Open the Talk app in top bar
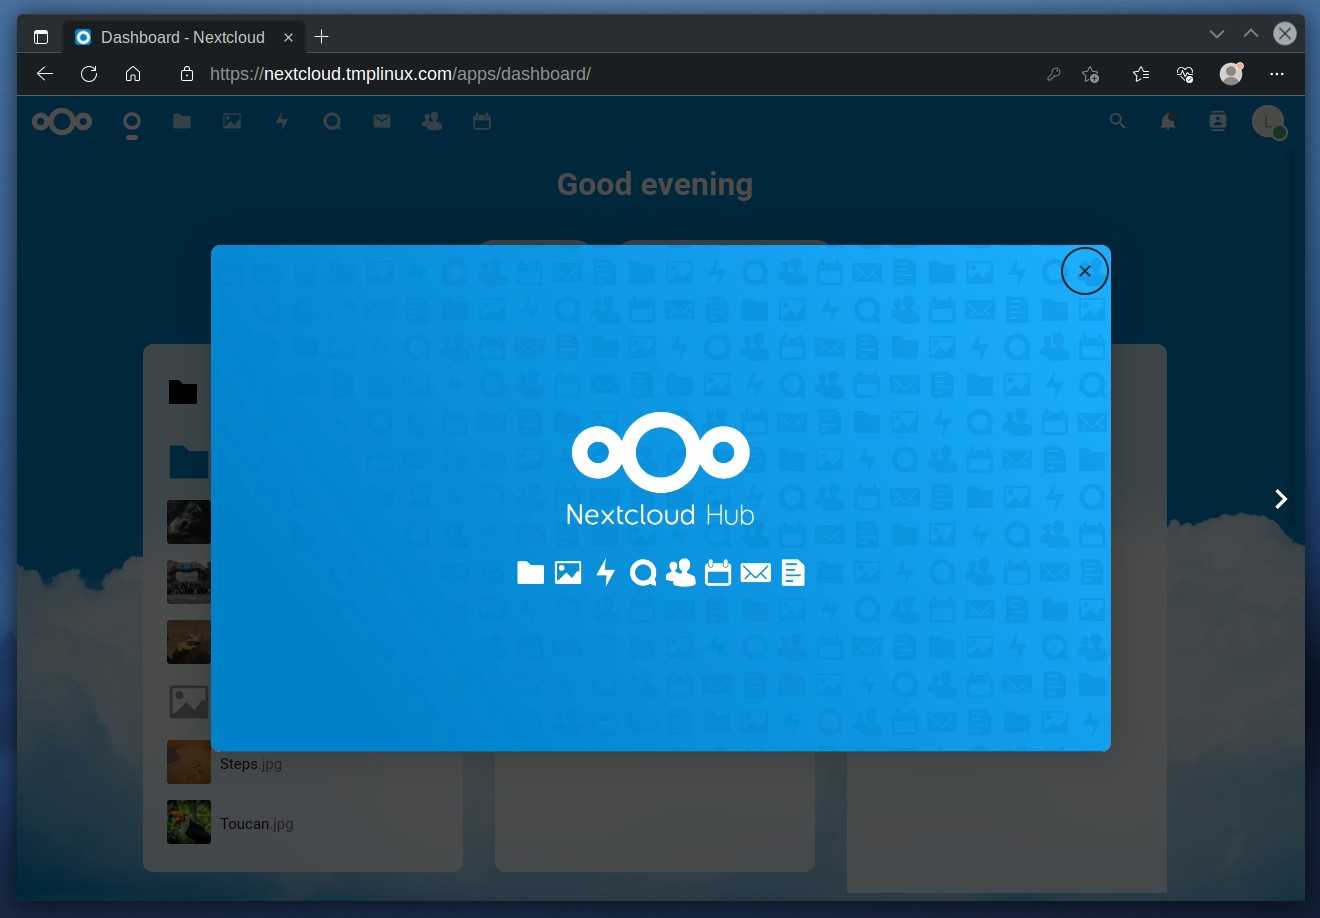The width and height of the screenshot is (1320, 918). (x=332, y=121)
